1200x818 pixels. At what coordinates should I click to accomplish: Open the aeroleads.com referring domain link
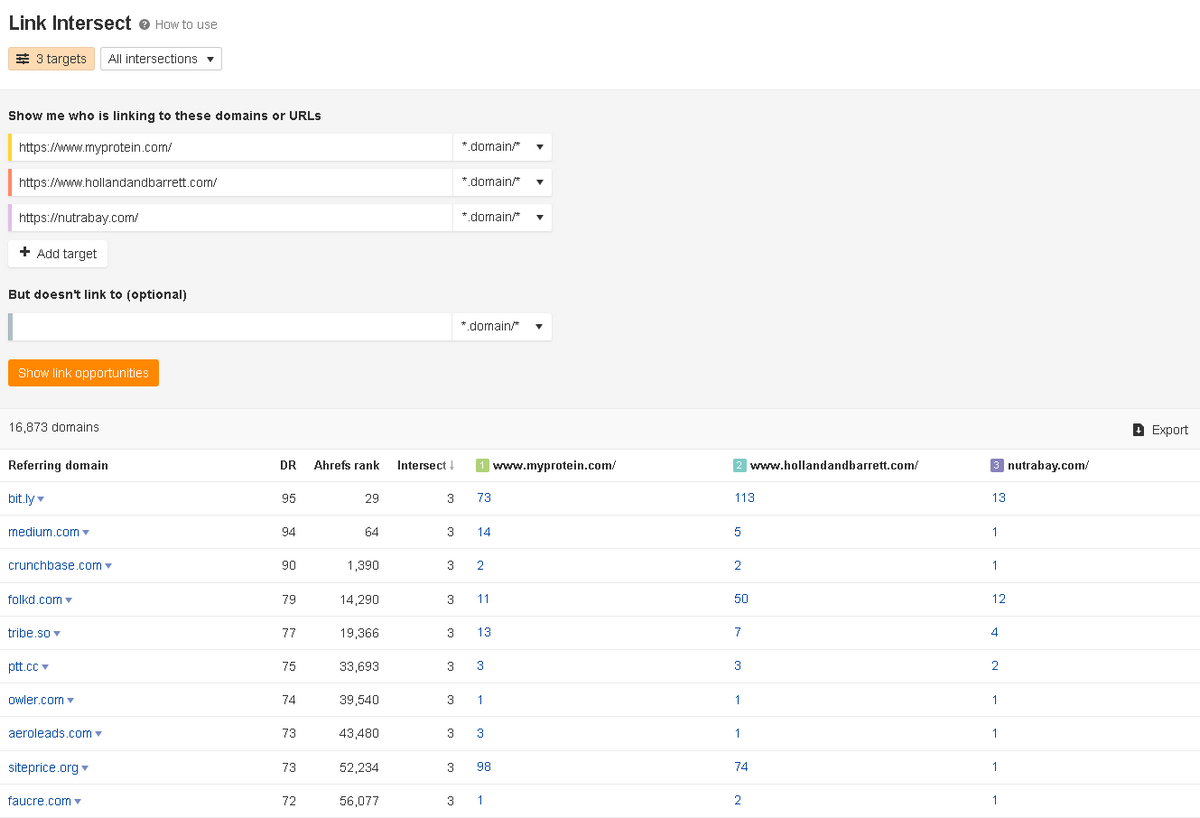pos(50,733)
